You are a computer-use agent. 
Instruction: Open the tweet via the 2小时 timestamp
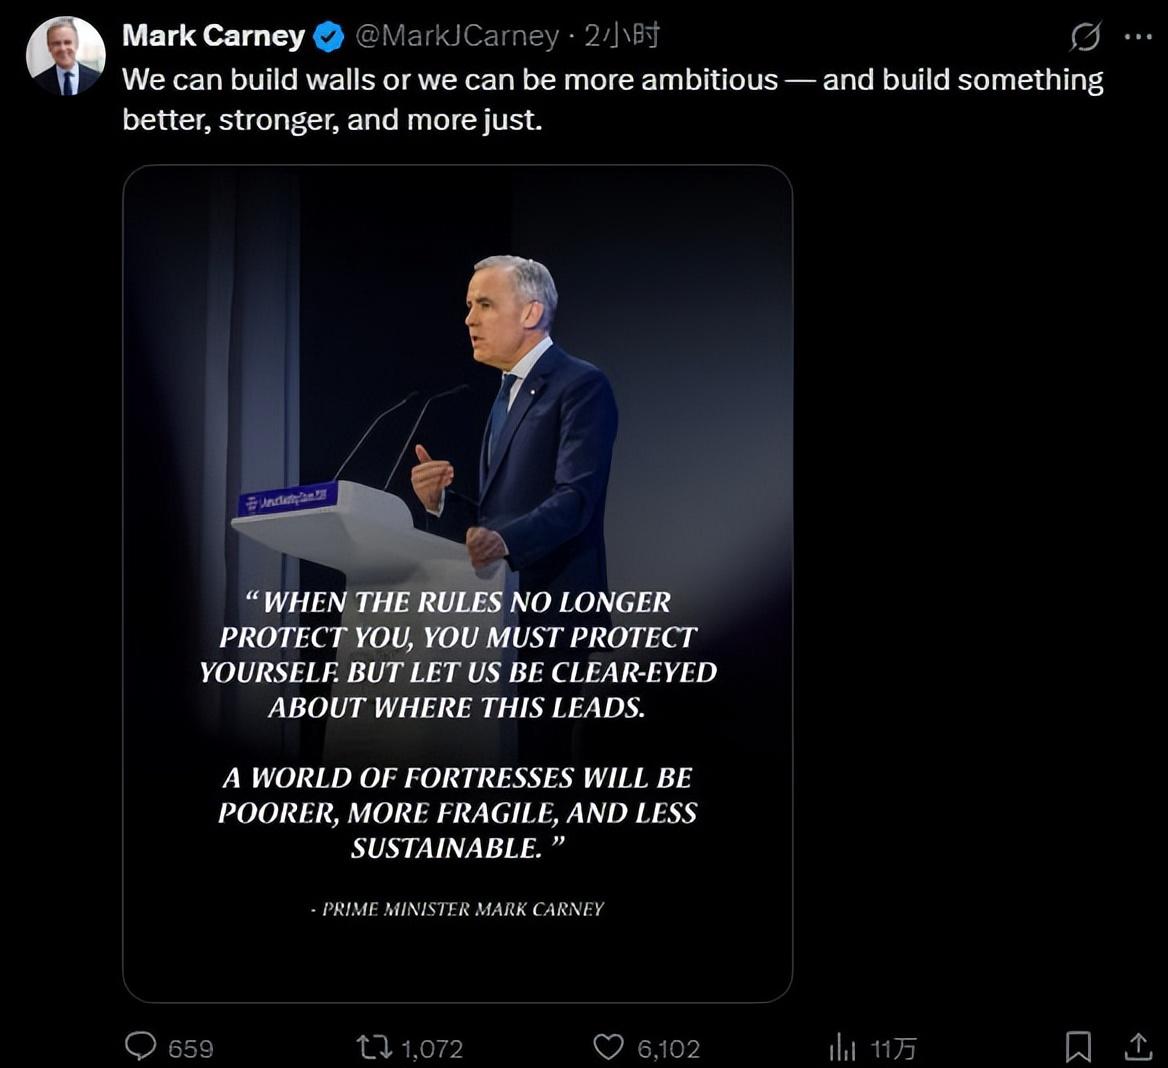click(x=622, y=37)
